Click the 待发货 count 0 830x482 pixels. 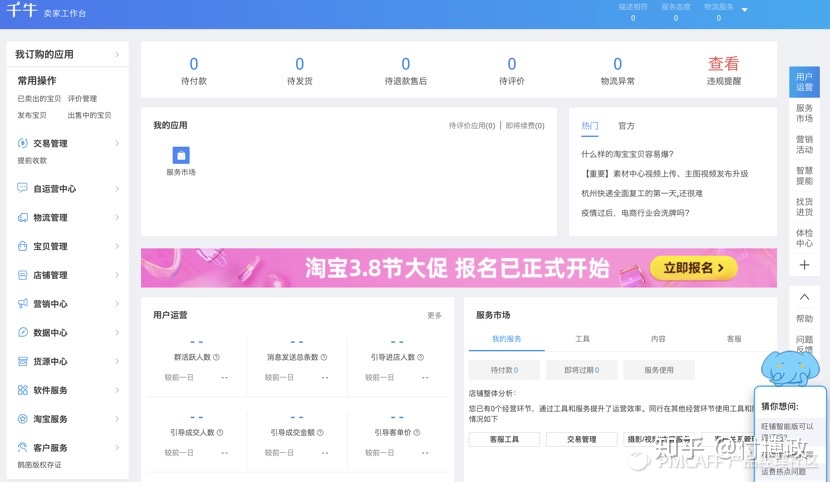pyautogui.click(x=300, y=64)
